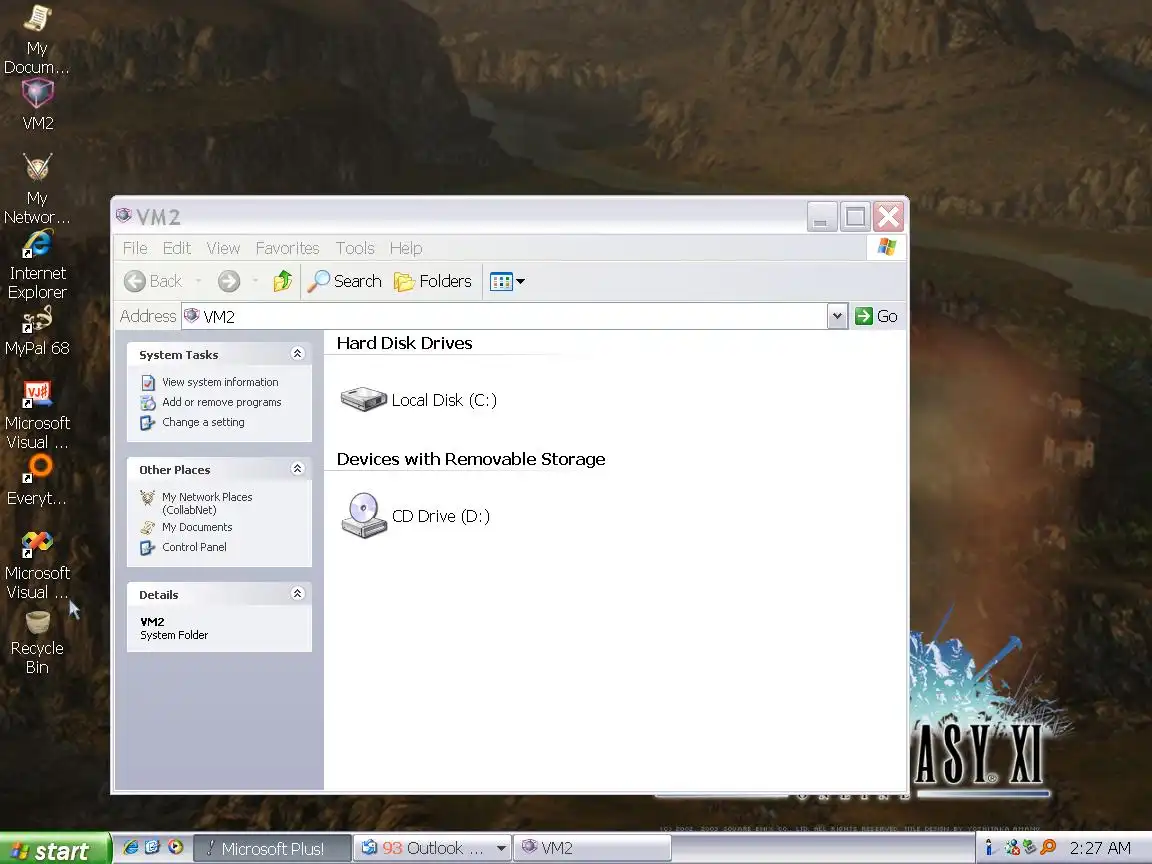The height and width of the screenshot is (864, 1152).
Task: Open My Network Places (CollabNet) link
Action: (206, 503)
